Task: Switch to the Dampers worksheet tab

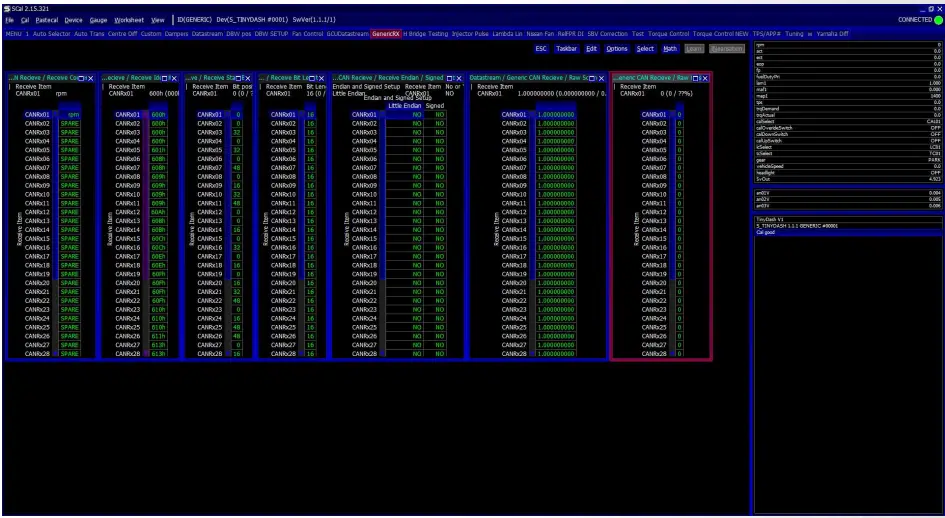Action: click(175, 34)
